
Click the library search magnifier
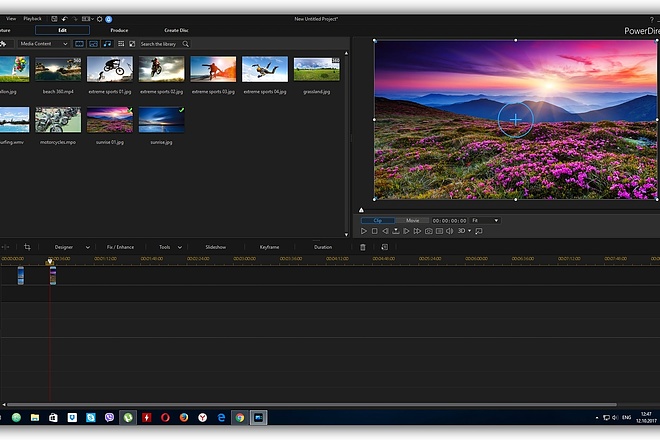pyautogui.click(x=186, y=44)
